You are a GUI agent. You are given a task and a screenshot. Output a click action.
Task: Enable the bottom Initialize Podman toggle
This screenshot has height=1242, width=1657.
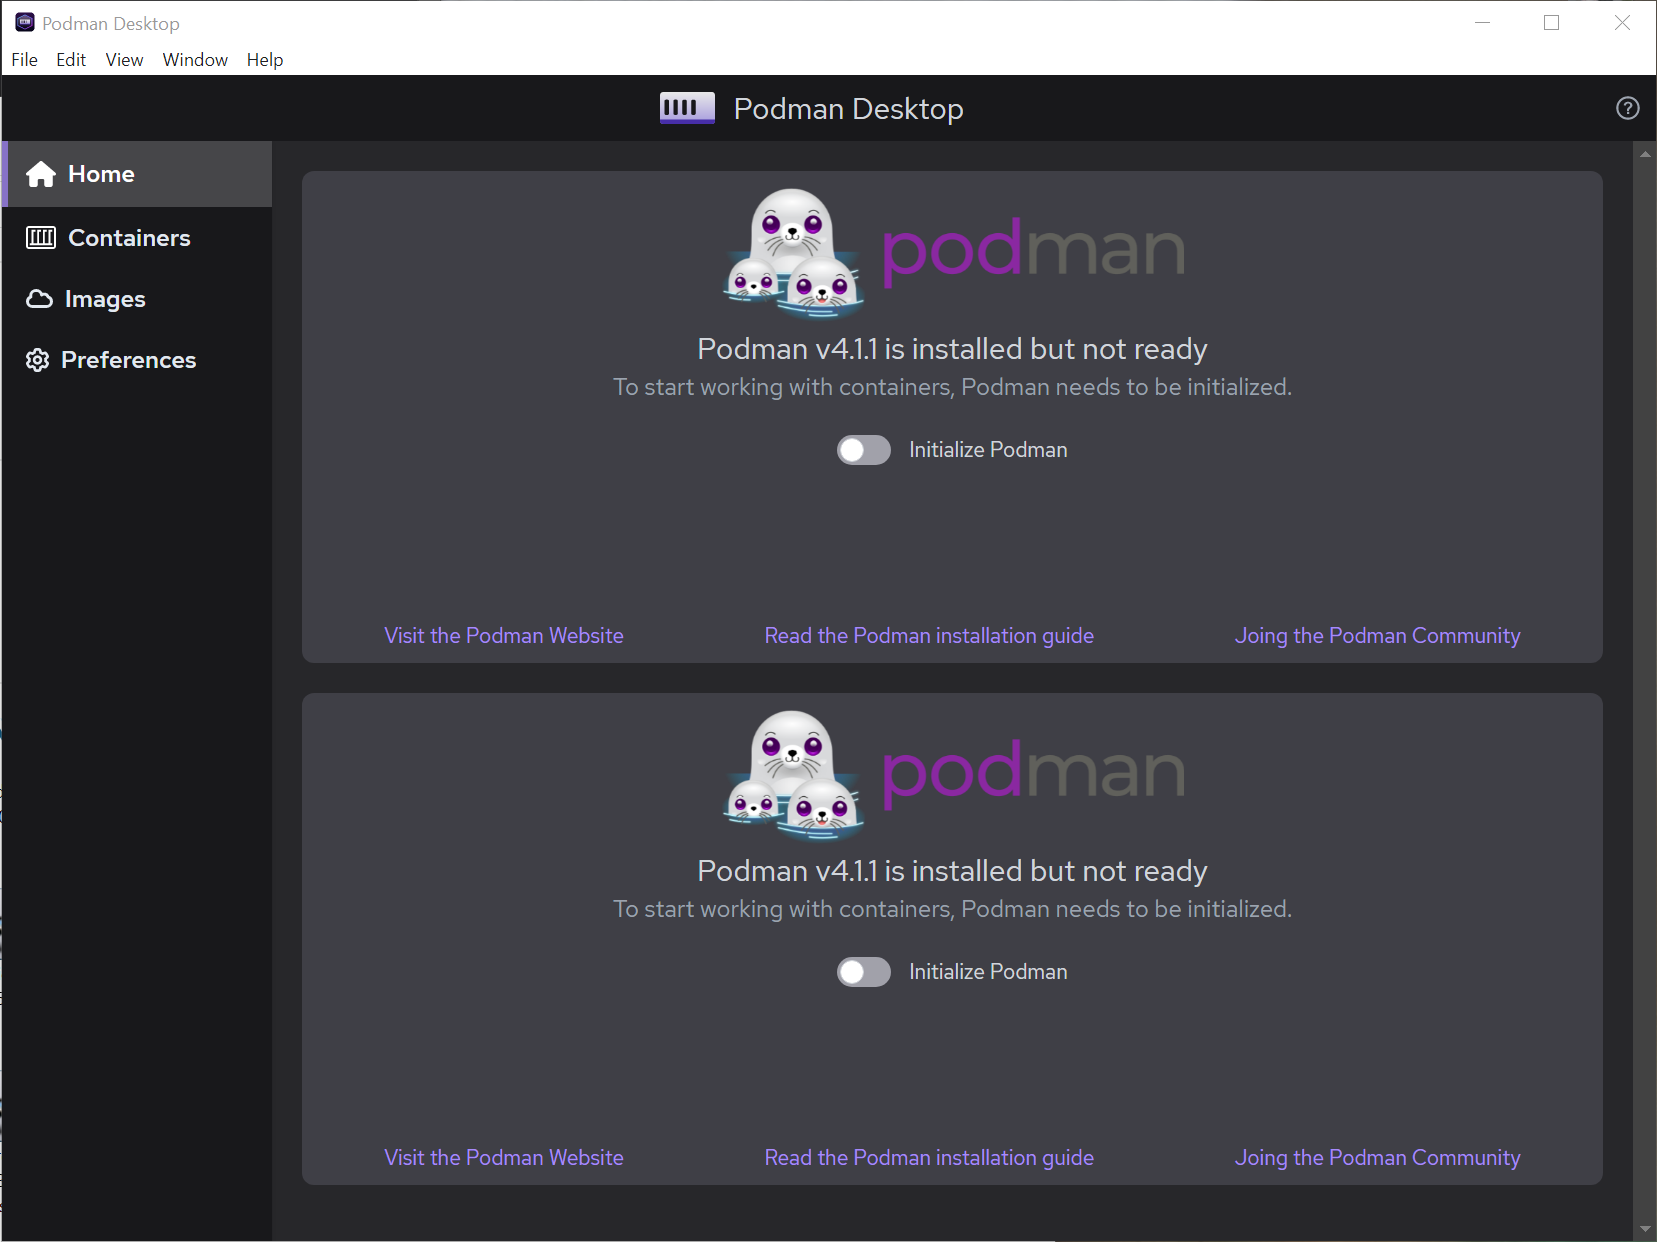click(x=862, y=971)
